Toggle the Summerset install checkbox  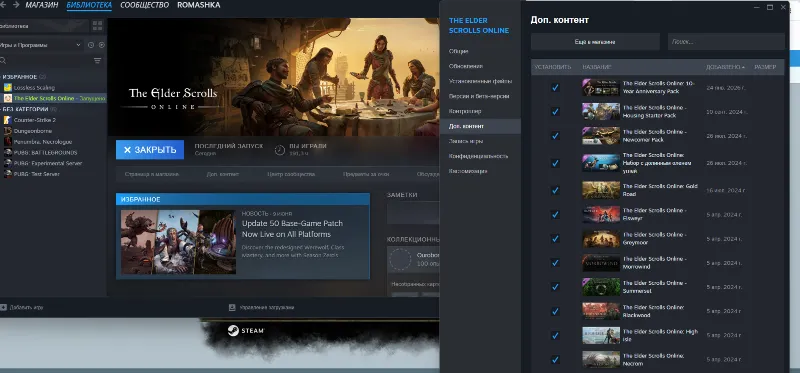click(x=555, y=287)
